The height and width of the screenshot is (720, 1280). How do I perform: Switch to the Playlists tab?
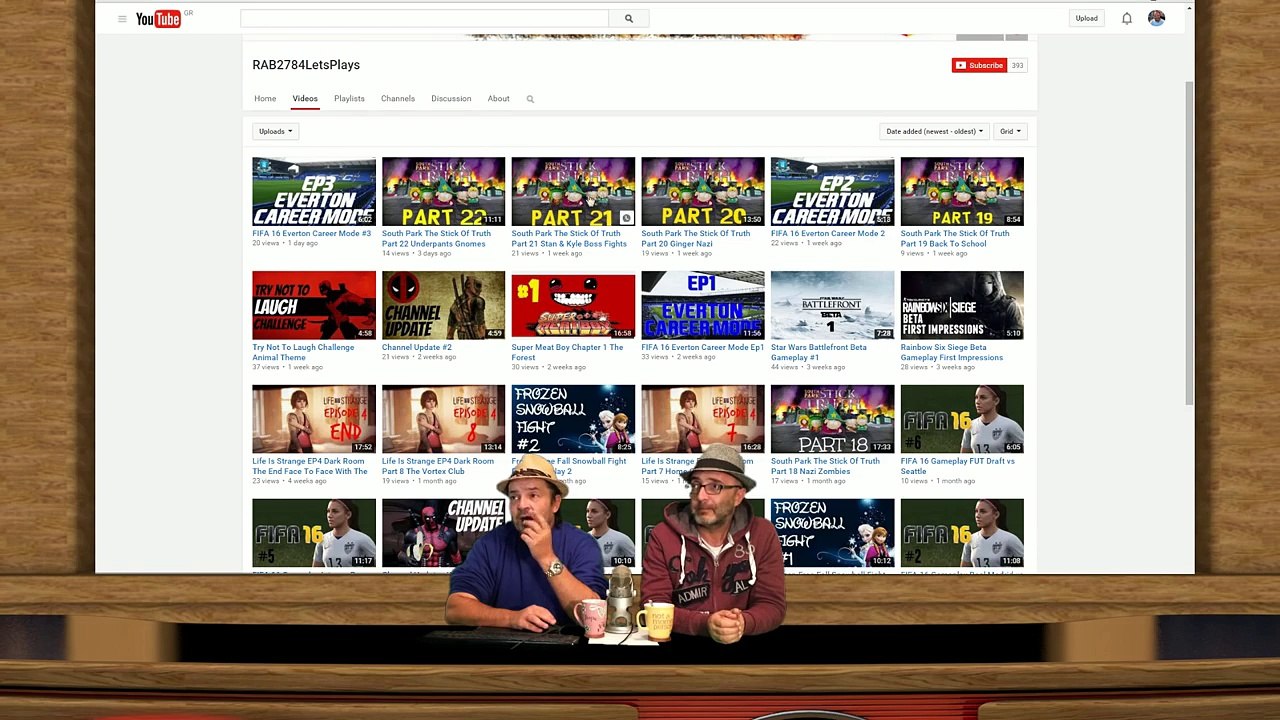tap(349, 99)
